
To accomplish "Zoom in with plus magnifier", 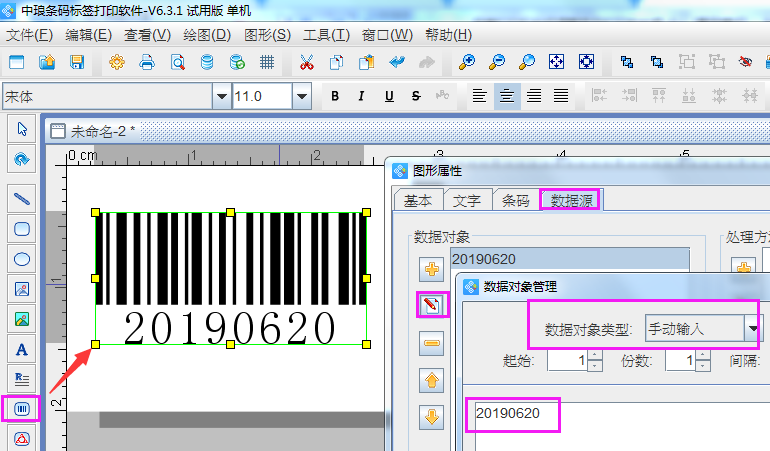I will coord(467,62).
